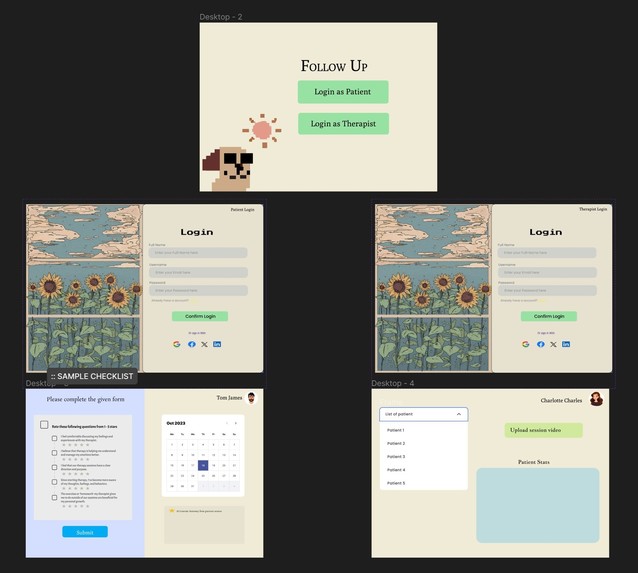638x573 pixels.
Task: Click LinkedIn icon in Therapist Login frame
Action: (566, 344)
